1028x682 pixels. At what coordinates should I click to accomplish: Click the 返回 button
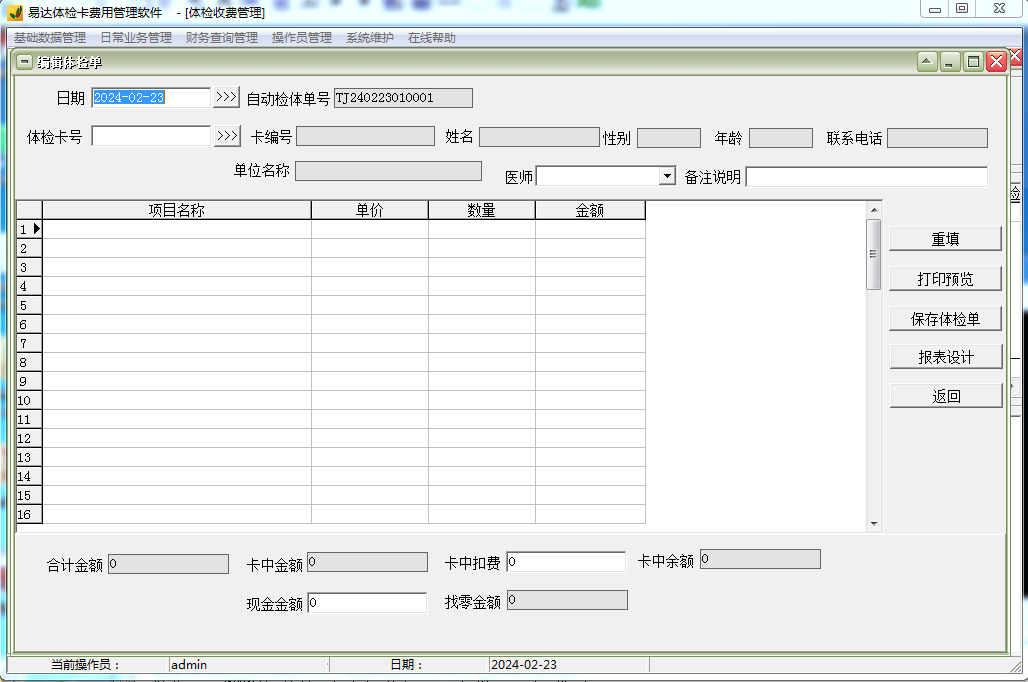[946, 395]
